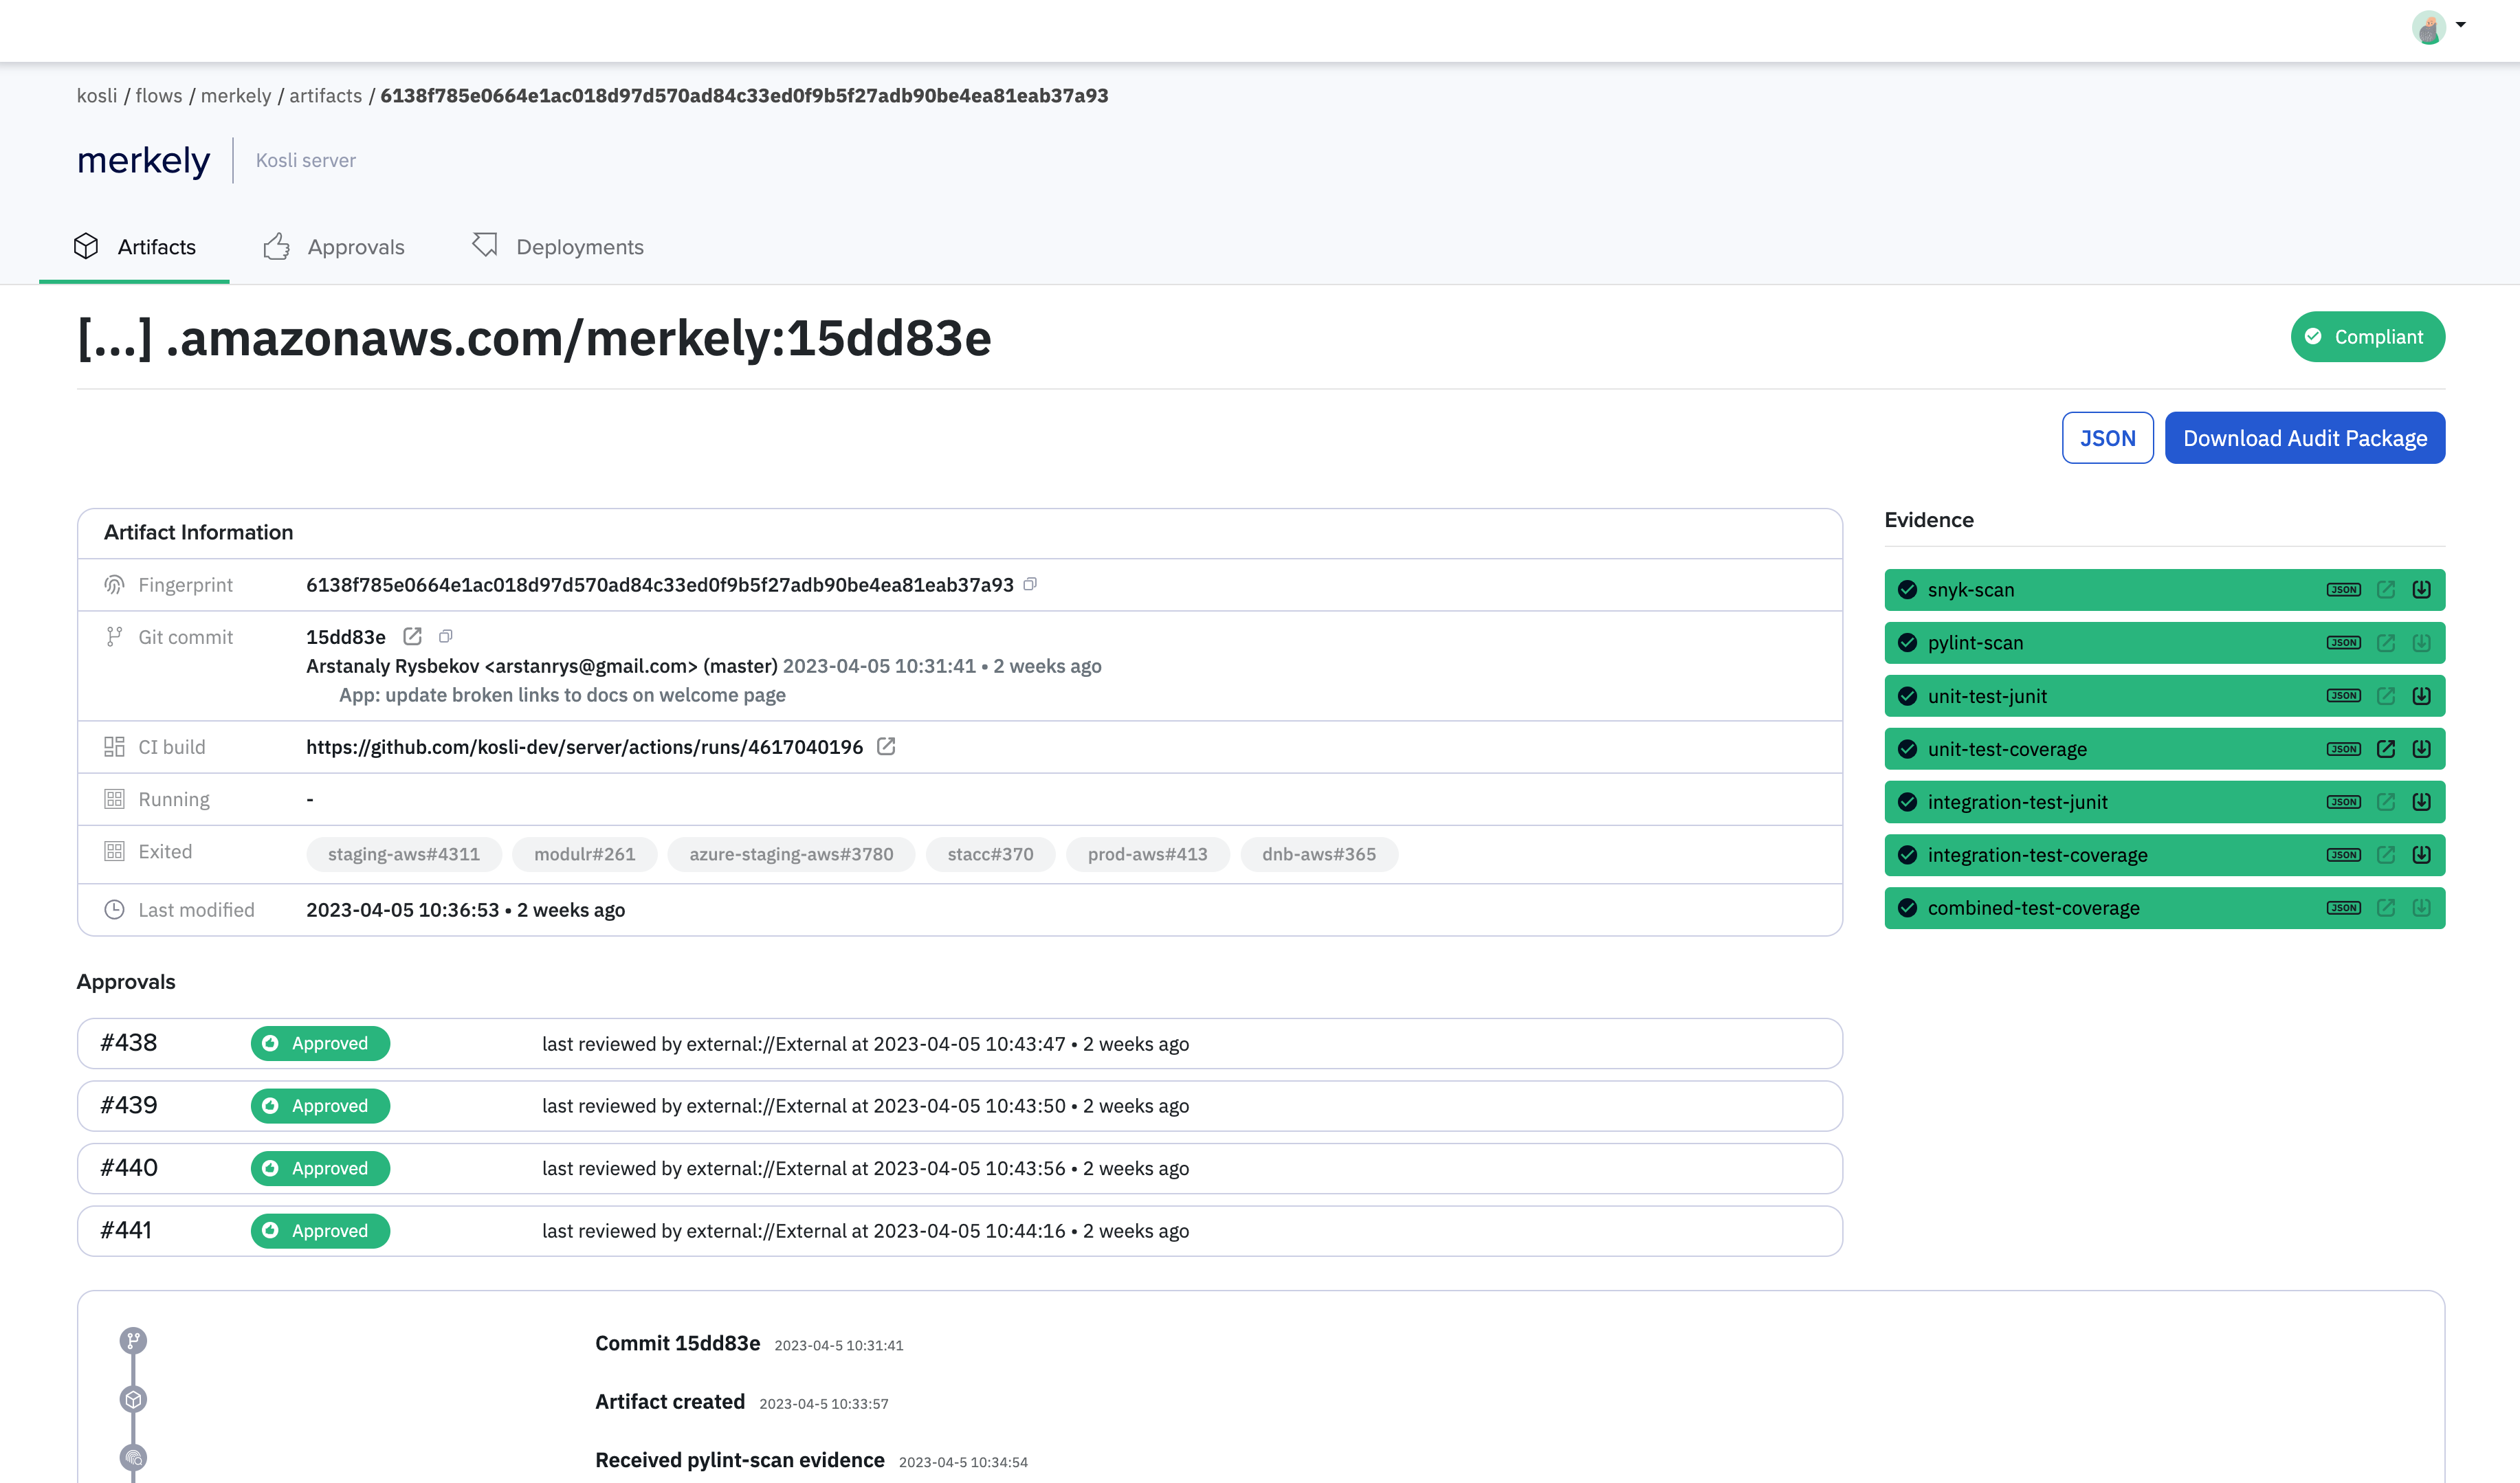
Task: Open integration-test-coverage external link
Action: pyautogui.click(x=2386, y=855)
